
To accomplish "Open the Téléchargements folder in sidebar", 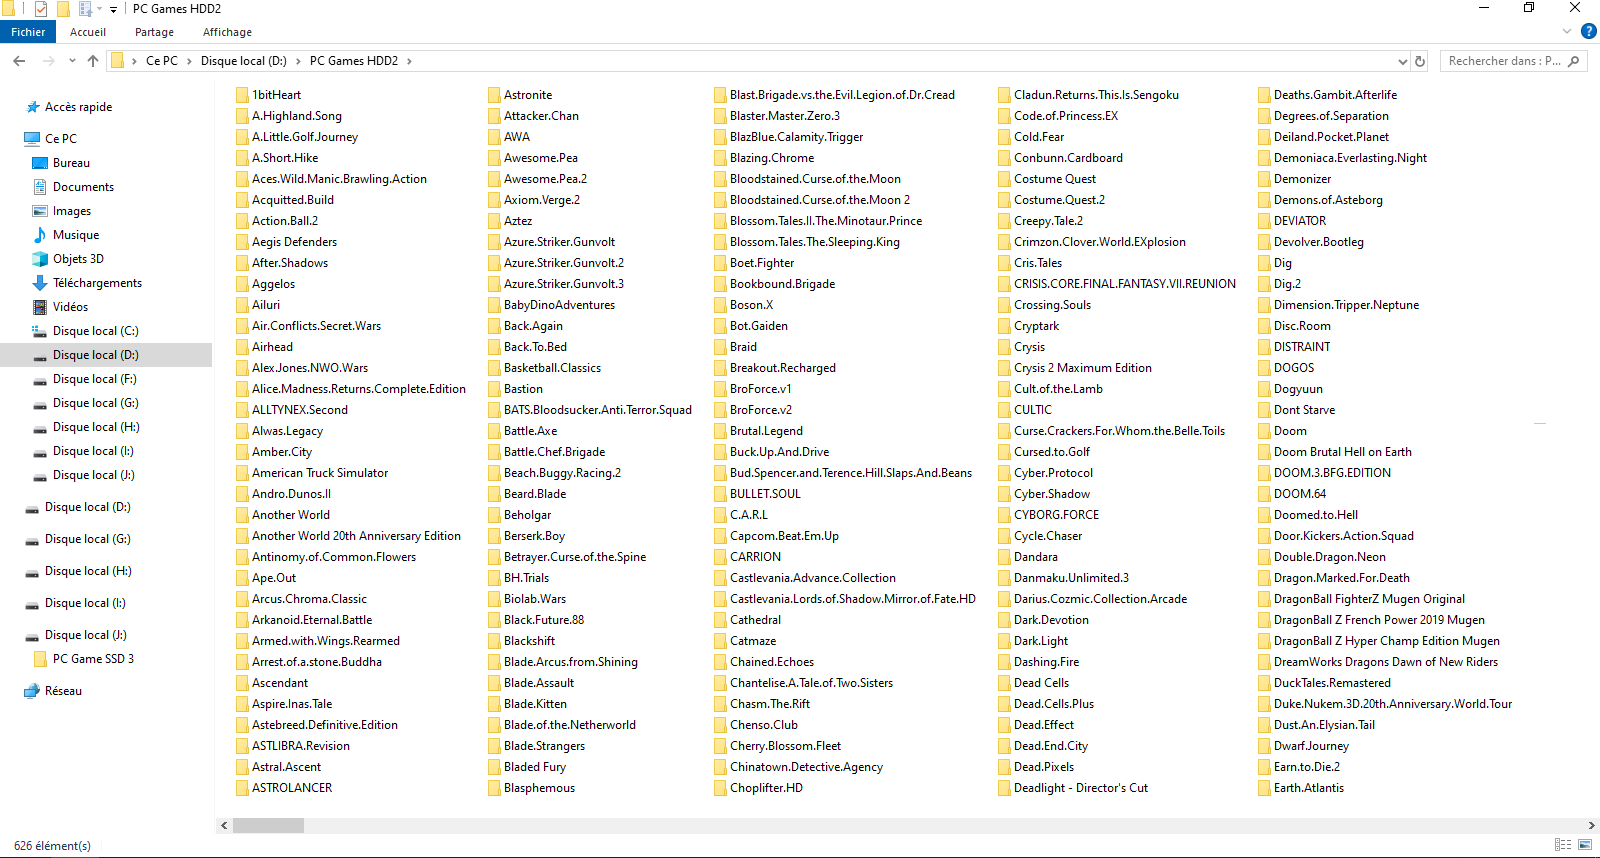I will 97,283.
